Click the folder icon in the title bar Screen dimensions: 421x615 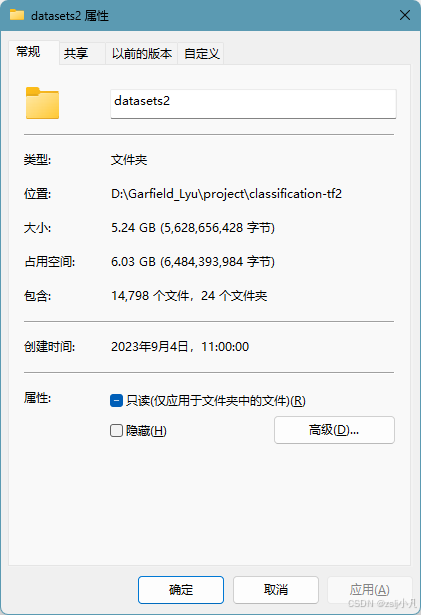(x=17, y=15)
